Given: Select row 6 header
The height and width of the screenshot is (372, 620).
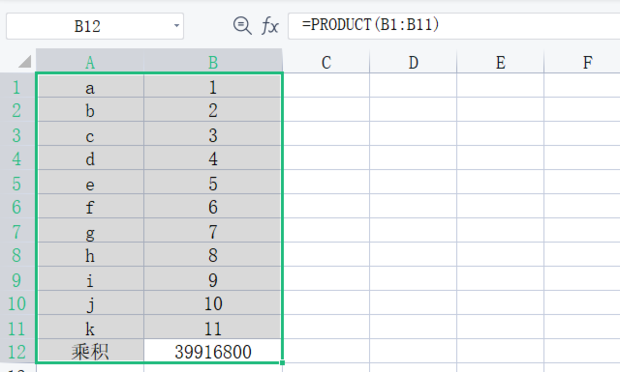Looking at the screenshot, I should click(x=17, y=206).
